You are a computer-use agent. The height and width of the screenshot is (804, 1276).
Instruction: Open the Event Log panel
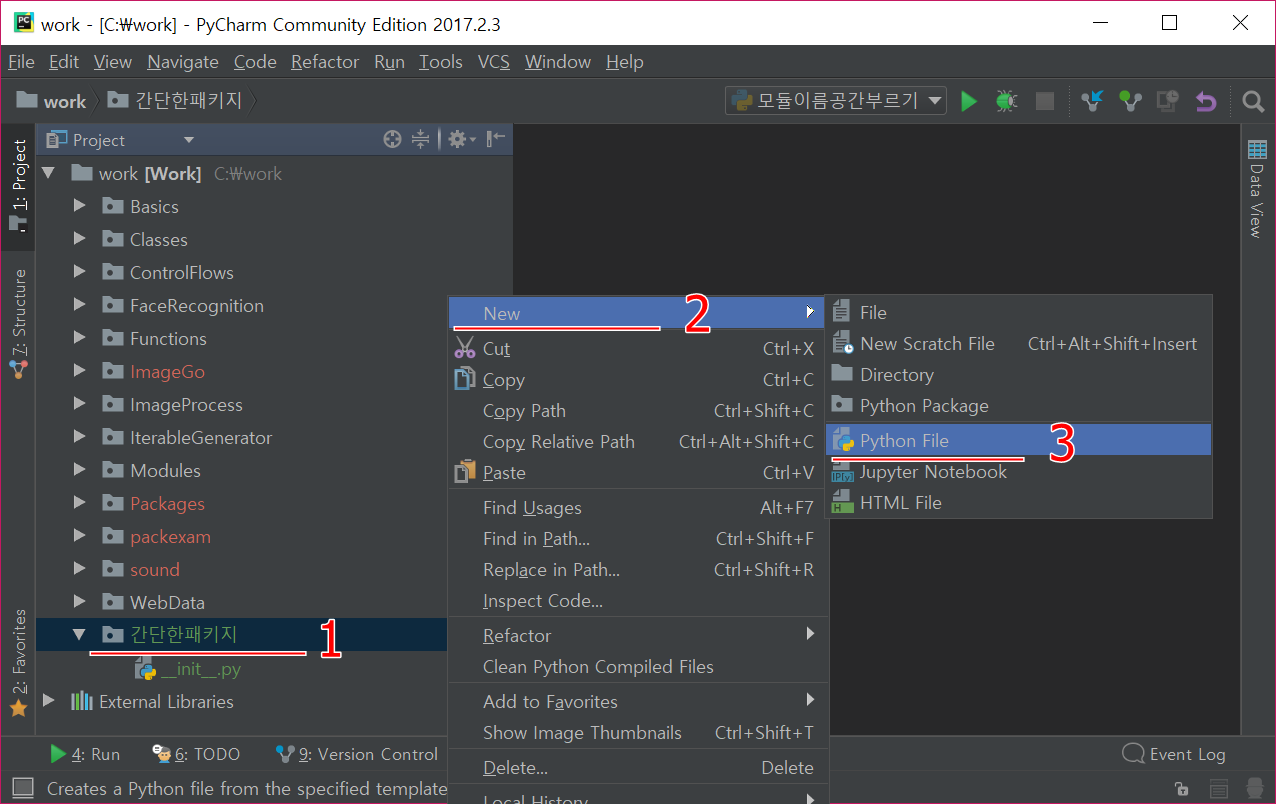click(x=1174, y=754)
